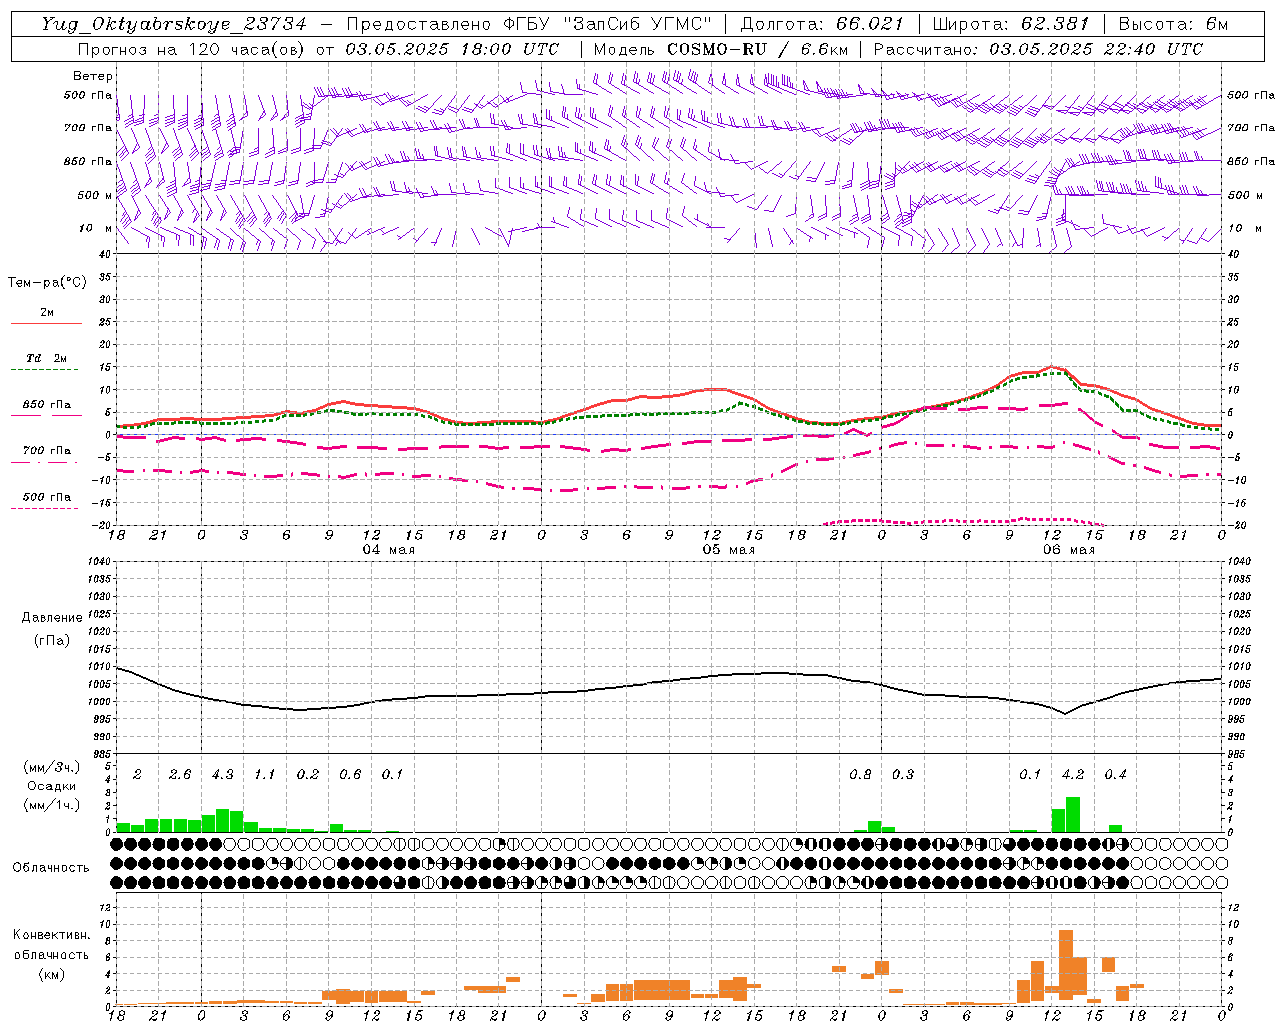Select the elevation text Высота: 6м
The width and height of the screenshot is (1280, 1024).
1173,24
